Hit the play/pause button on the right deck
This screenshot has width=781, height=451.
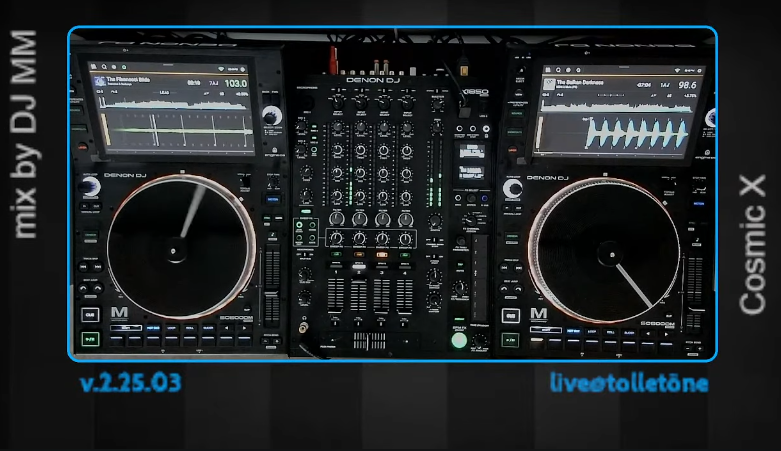coord(510,340)
